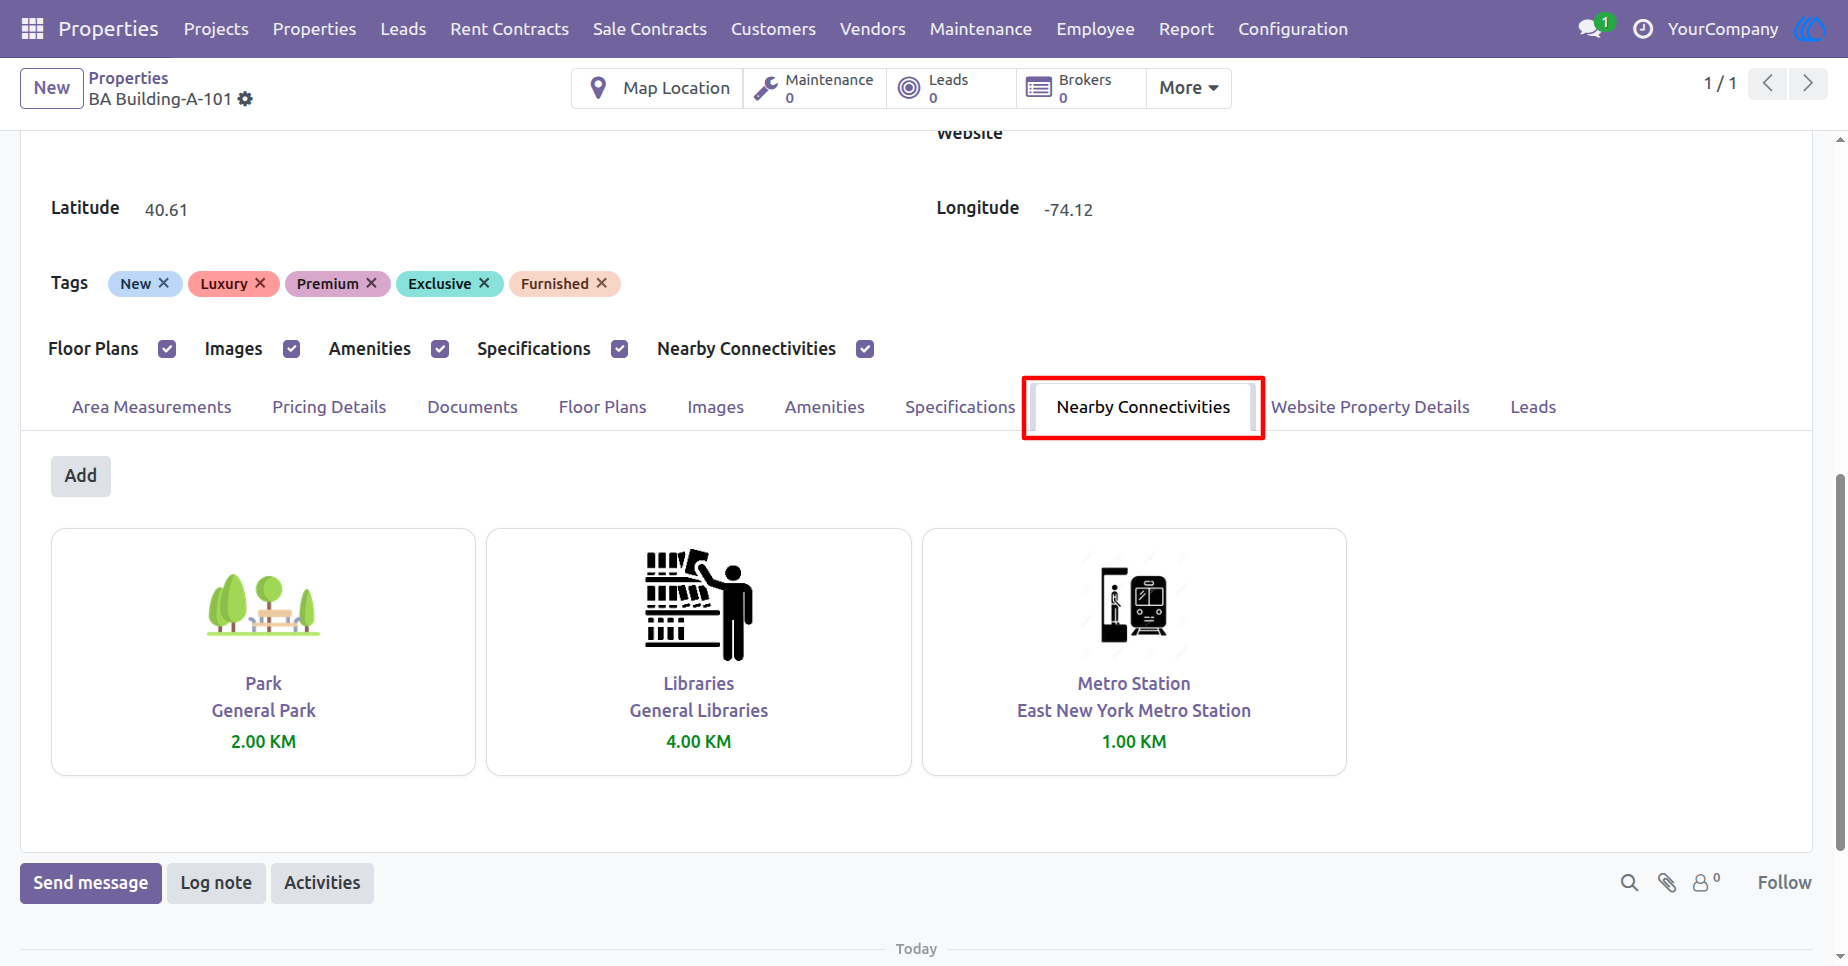Click the Latitude field value 40.61
Viewport: 1848px width, 966px height.
click(166, 210)
